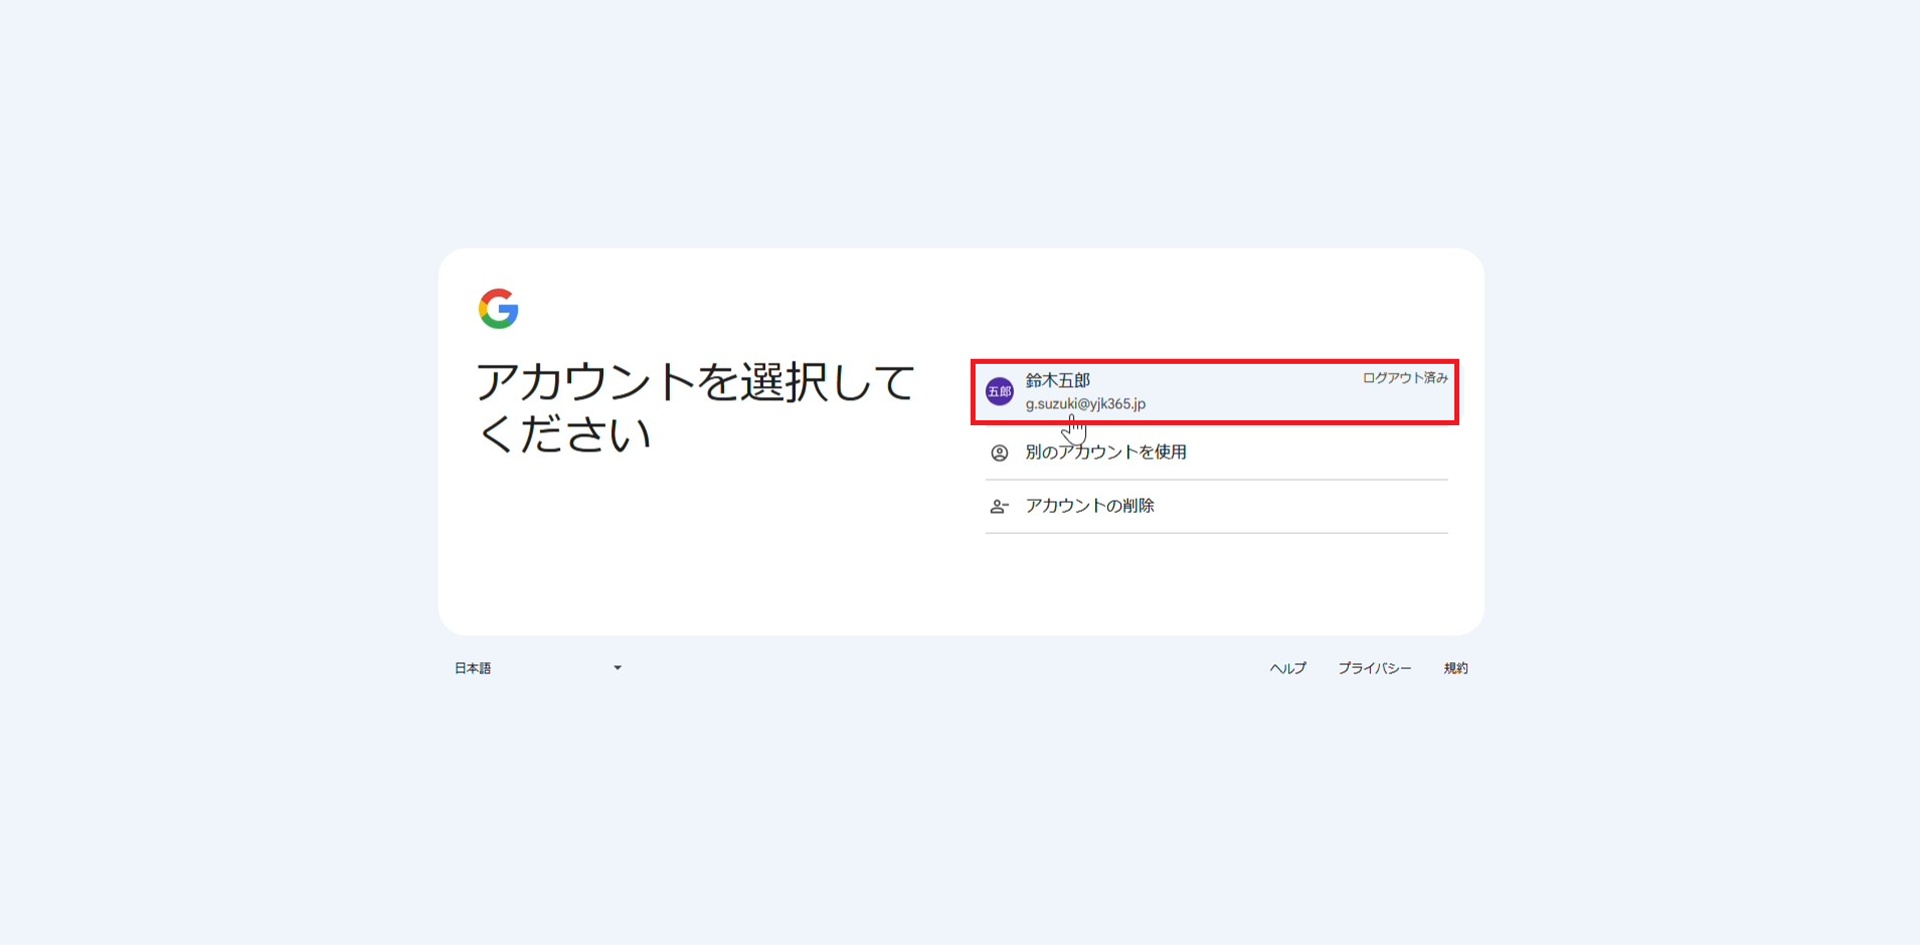Open the ヘルプ link
This screenshot has width=1920, height=945.
pos(1287,668)
